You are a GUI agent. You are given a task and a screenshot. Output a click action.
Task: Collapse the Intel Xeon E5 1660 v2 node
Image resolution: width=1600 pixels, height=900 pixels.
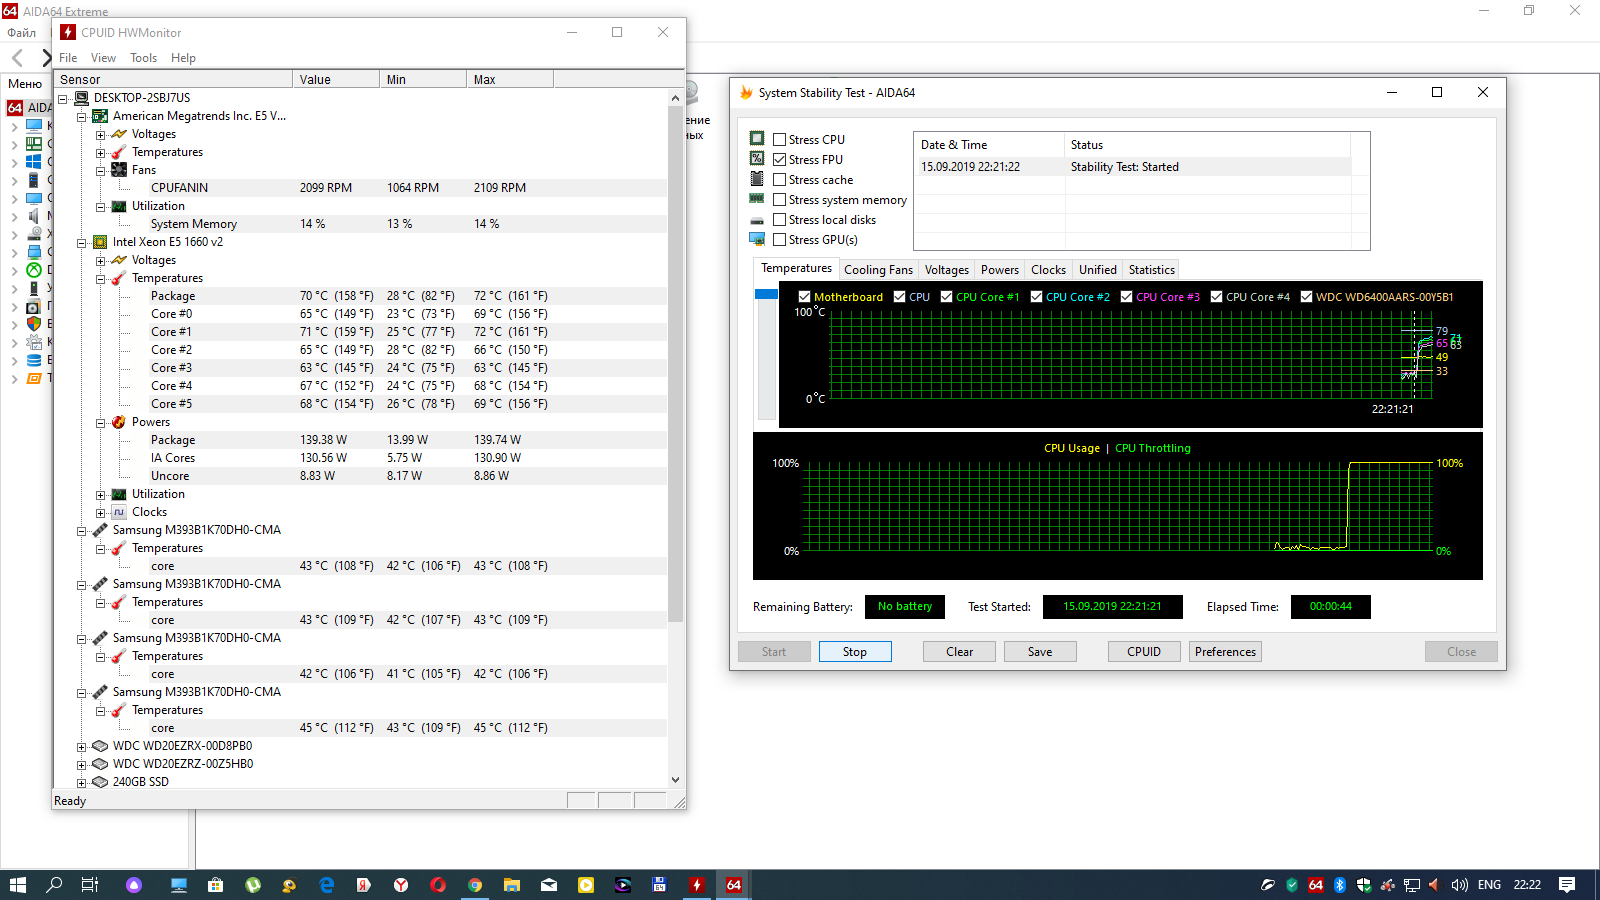coord(82,242)
